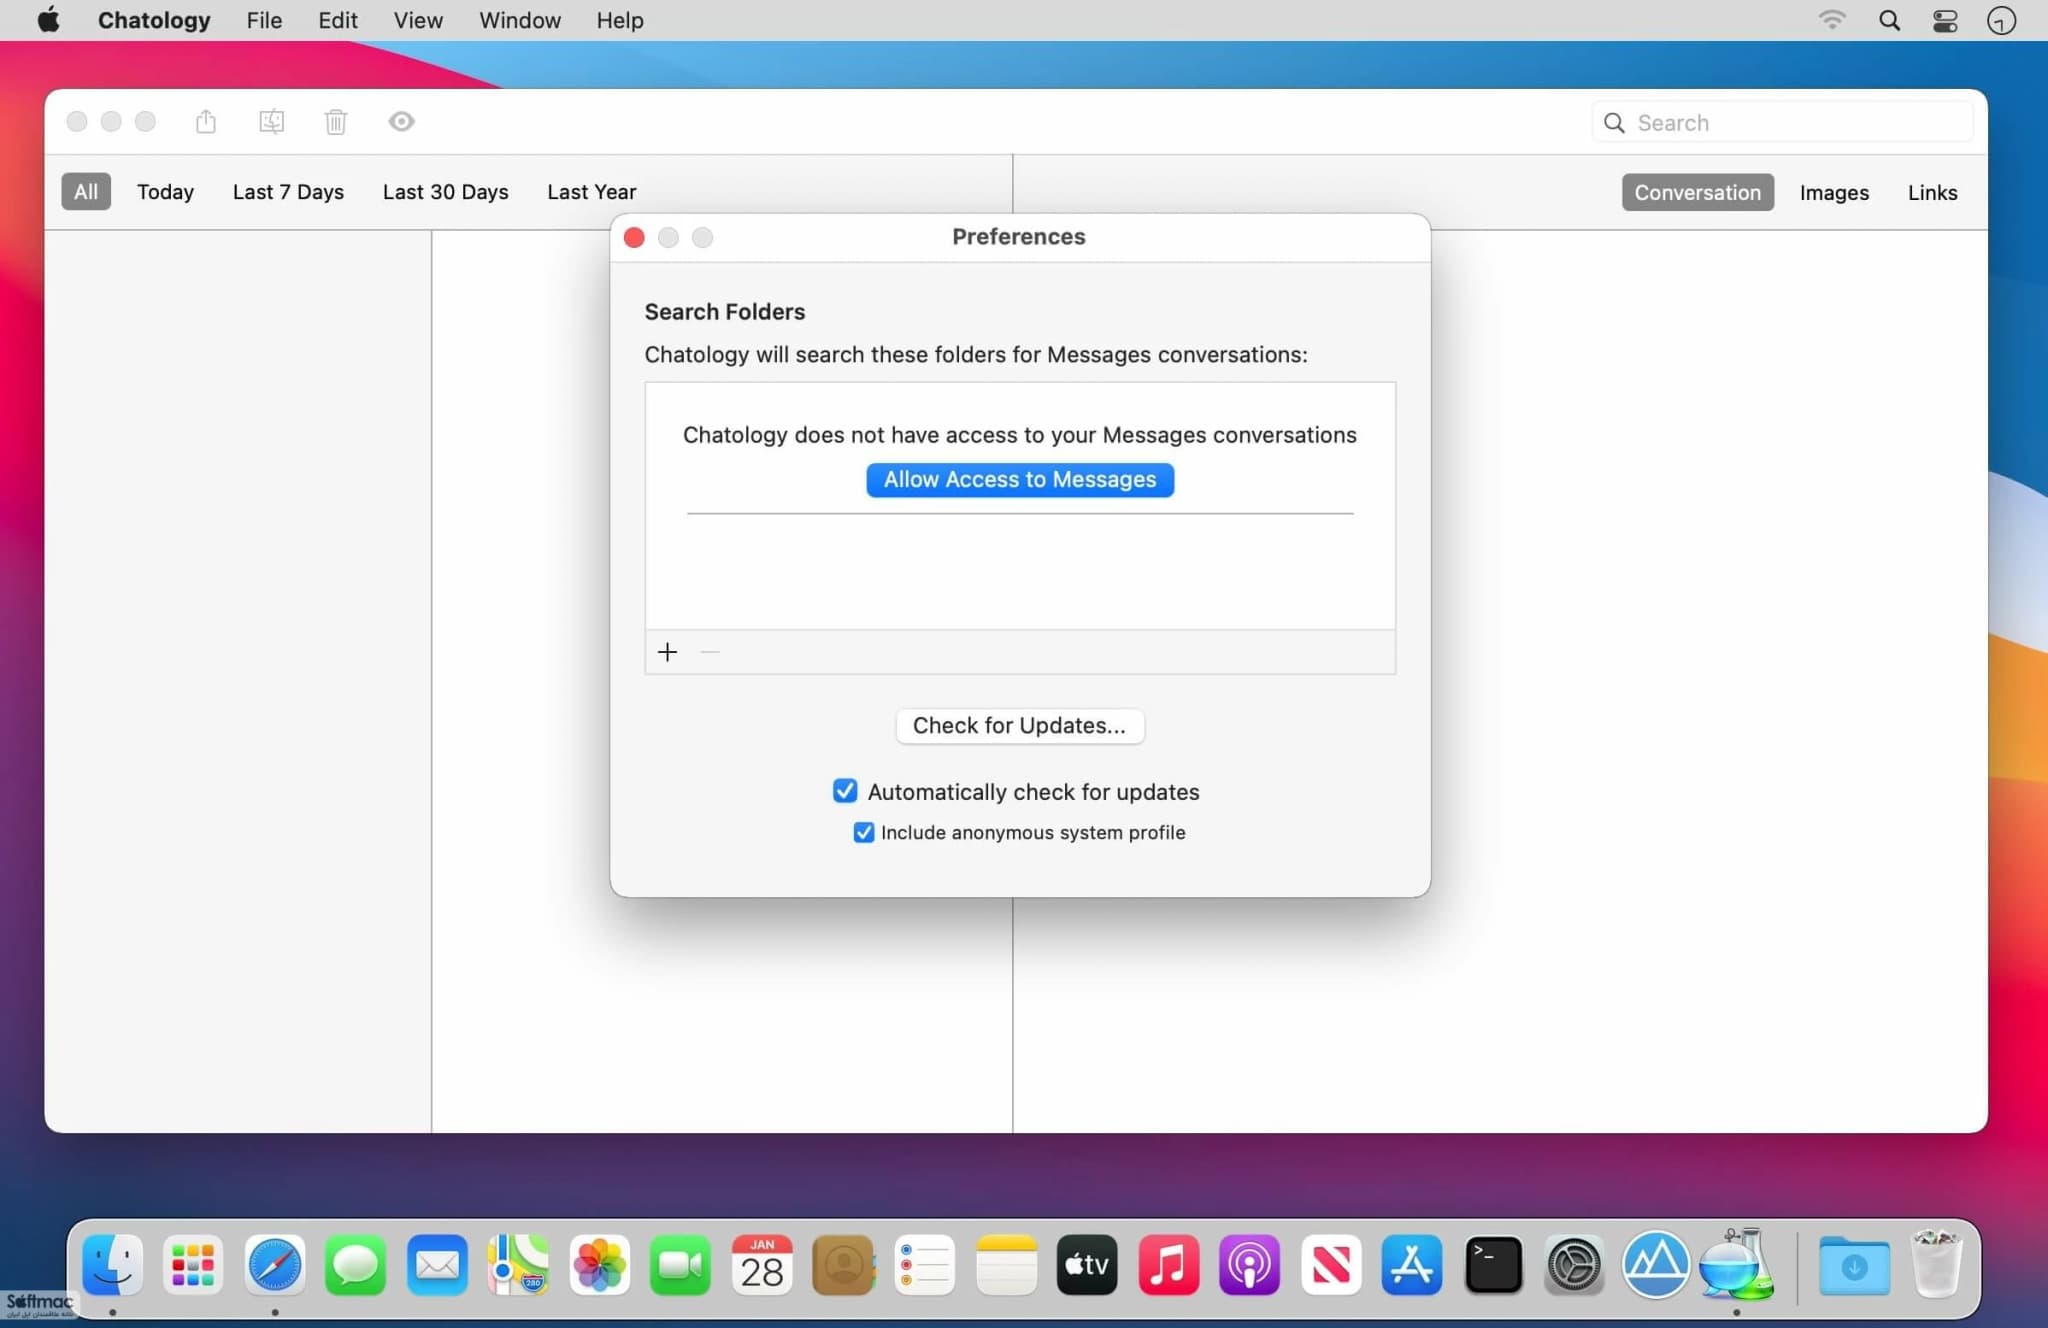Open Spotlight search from menu bar
This screenshot has height=1328, width=2048.
point(1889,20)
